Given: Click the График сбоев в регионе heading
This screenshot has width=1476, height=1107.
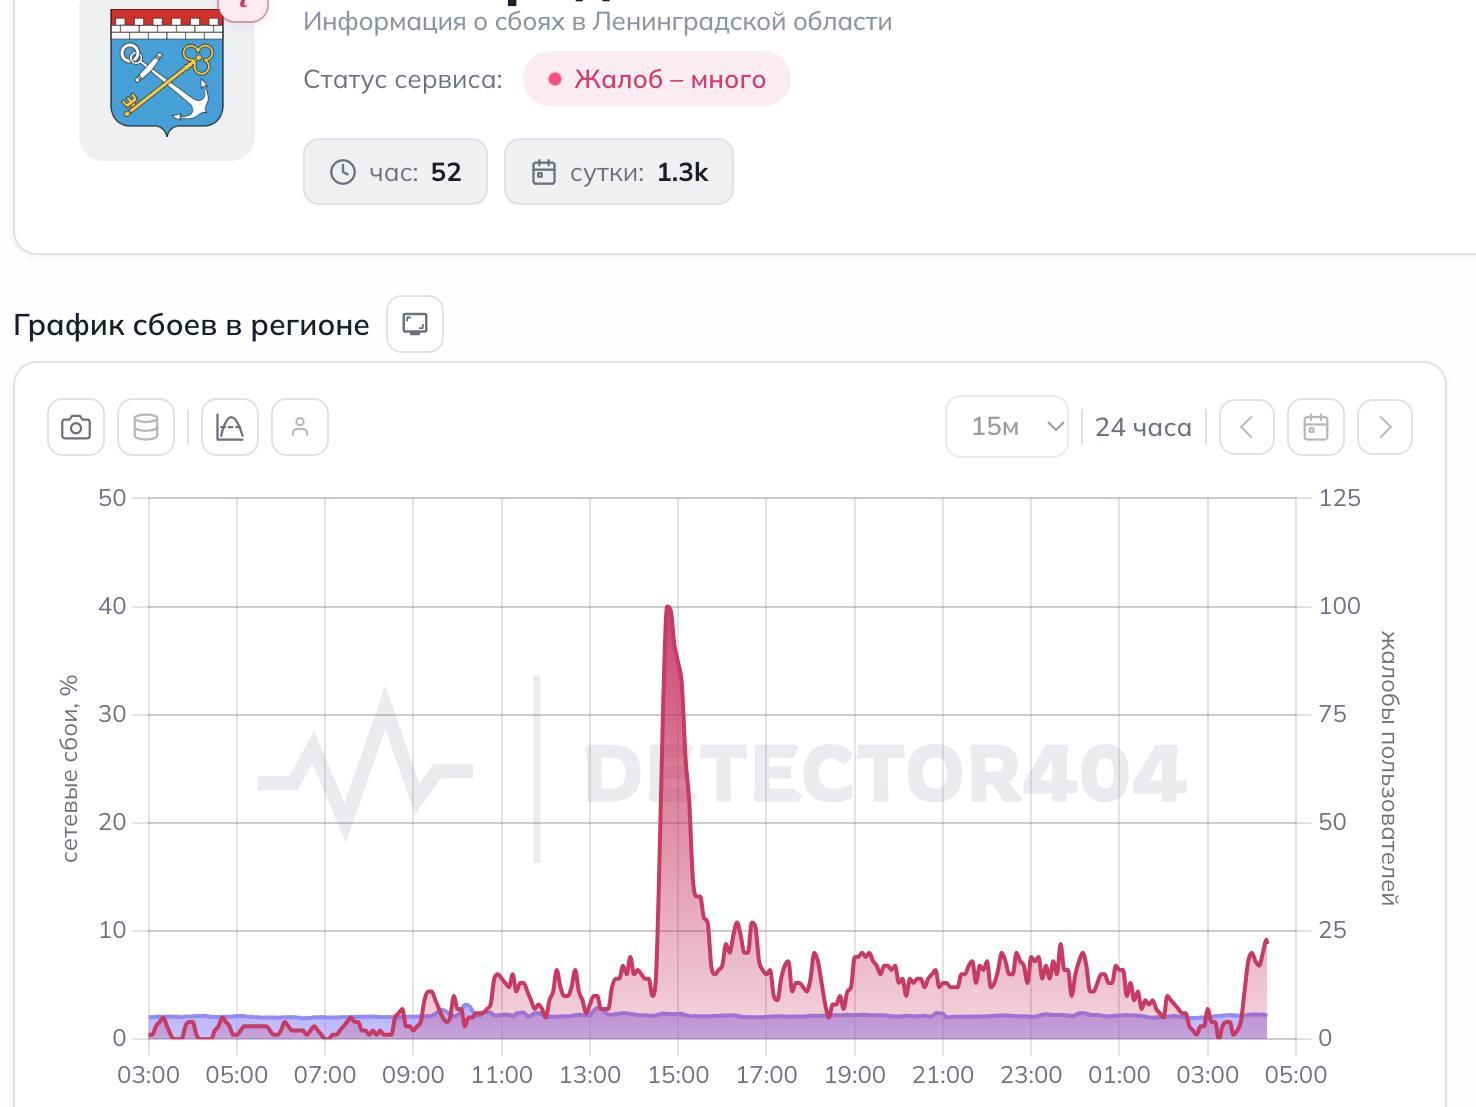Looking at the screenshot, I should (191, 325).
